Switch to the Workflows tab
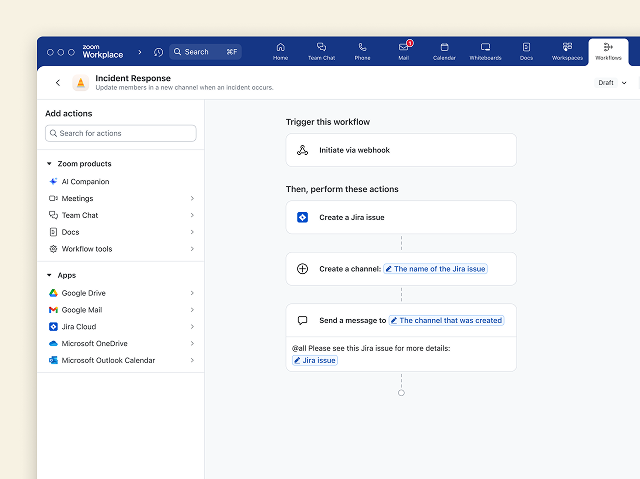The width and height of the screenshot is (640, 479). pos(608,50)
